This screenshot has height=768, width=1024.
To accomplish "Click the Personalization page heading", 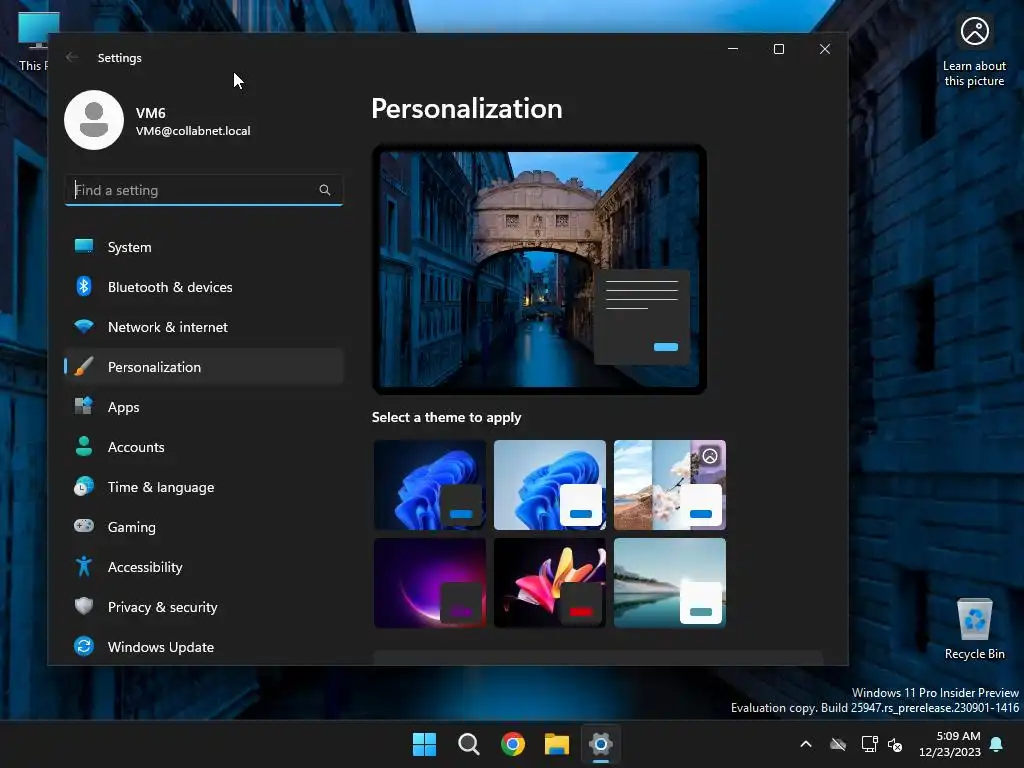I will pyautogui.click(x=467, y=108).
